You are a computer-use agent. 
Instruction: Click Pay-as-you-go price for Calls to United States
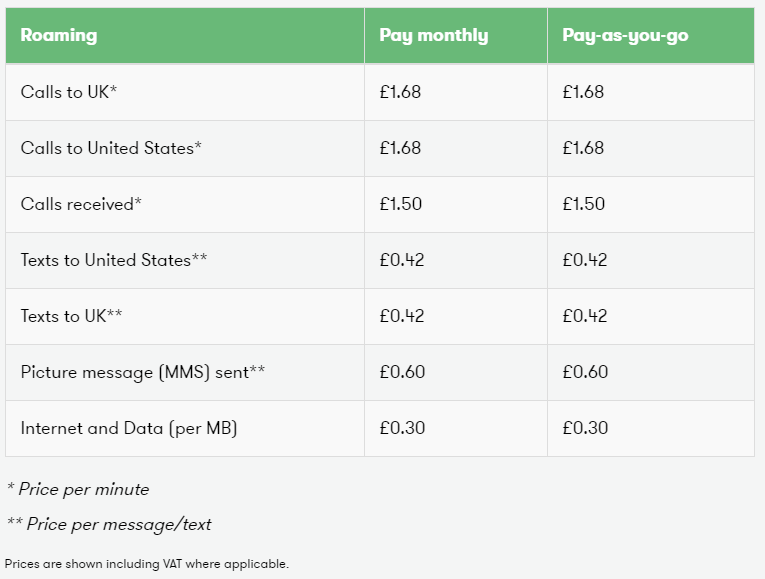(583, 148)
